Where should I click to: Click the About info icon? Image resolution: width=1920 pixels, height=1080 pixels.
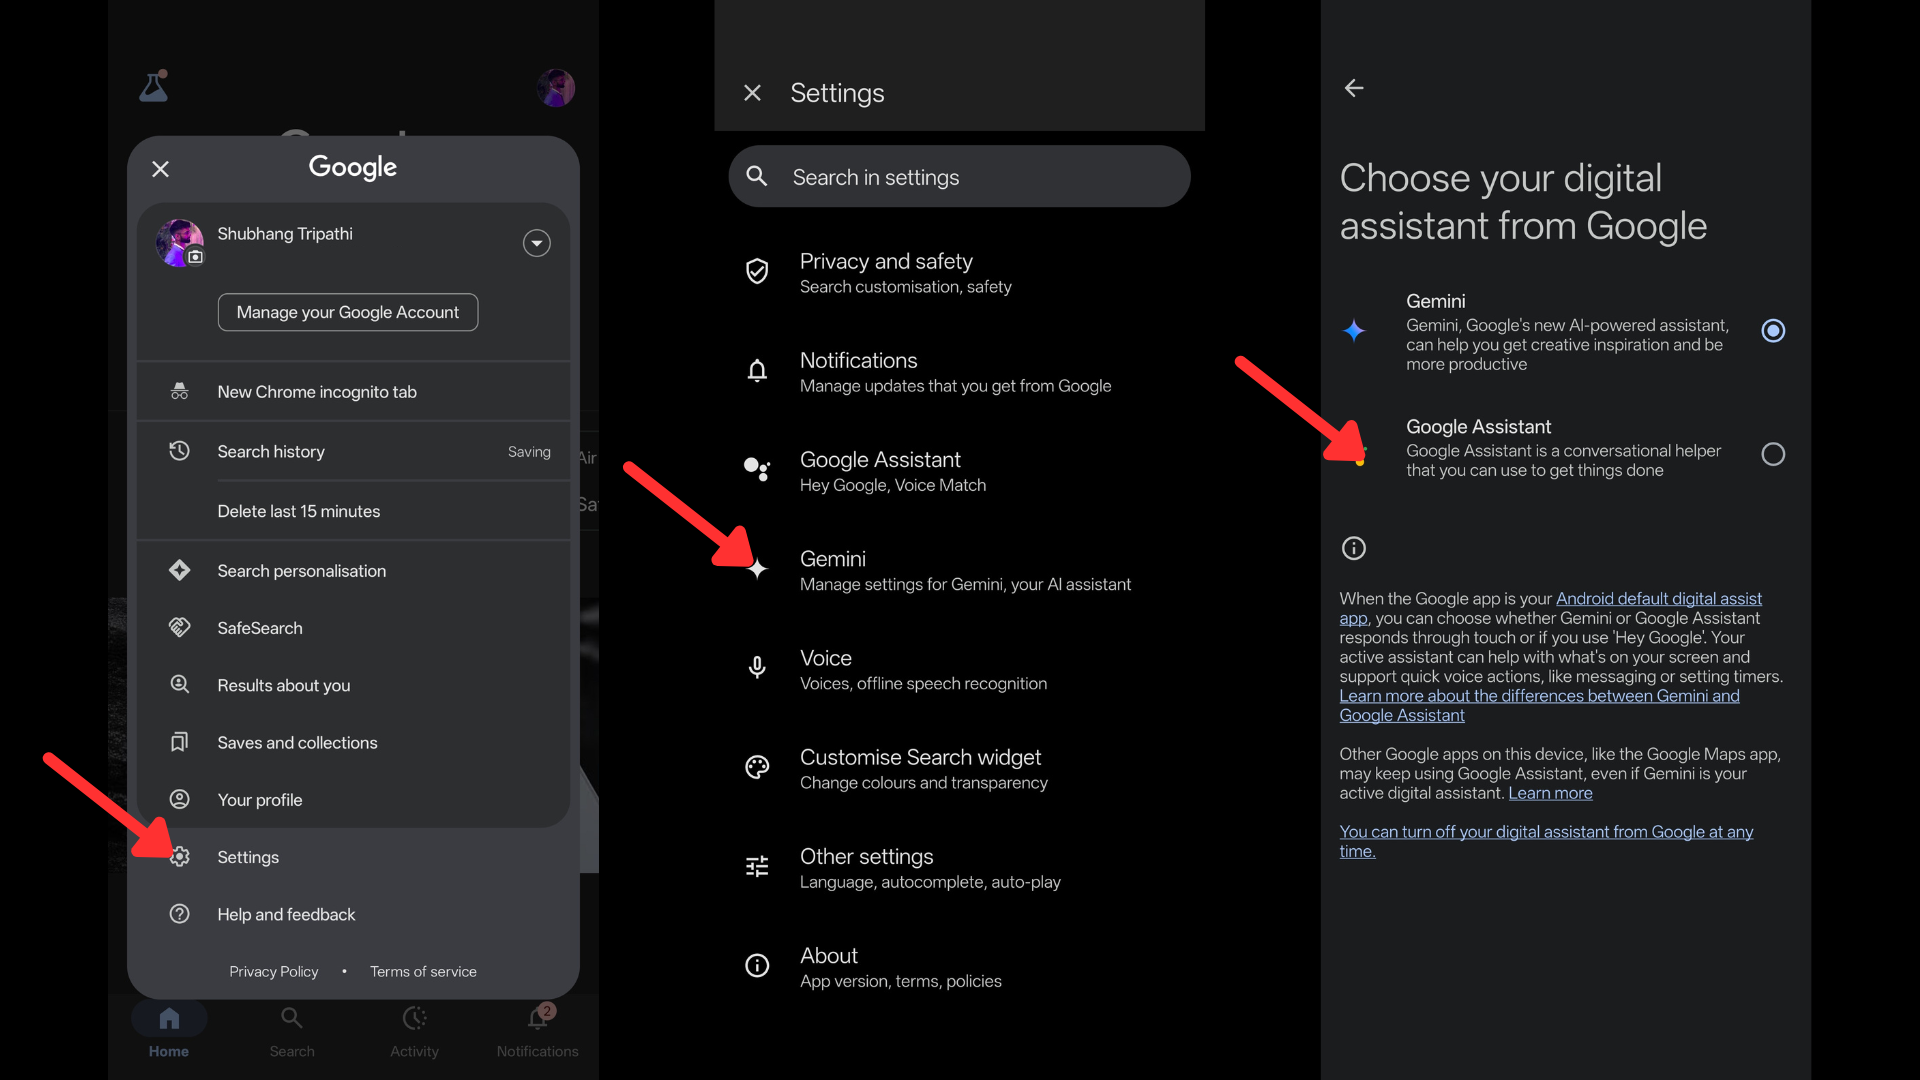[x=757, y=965]
